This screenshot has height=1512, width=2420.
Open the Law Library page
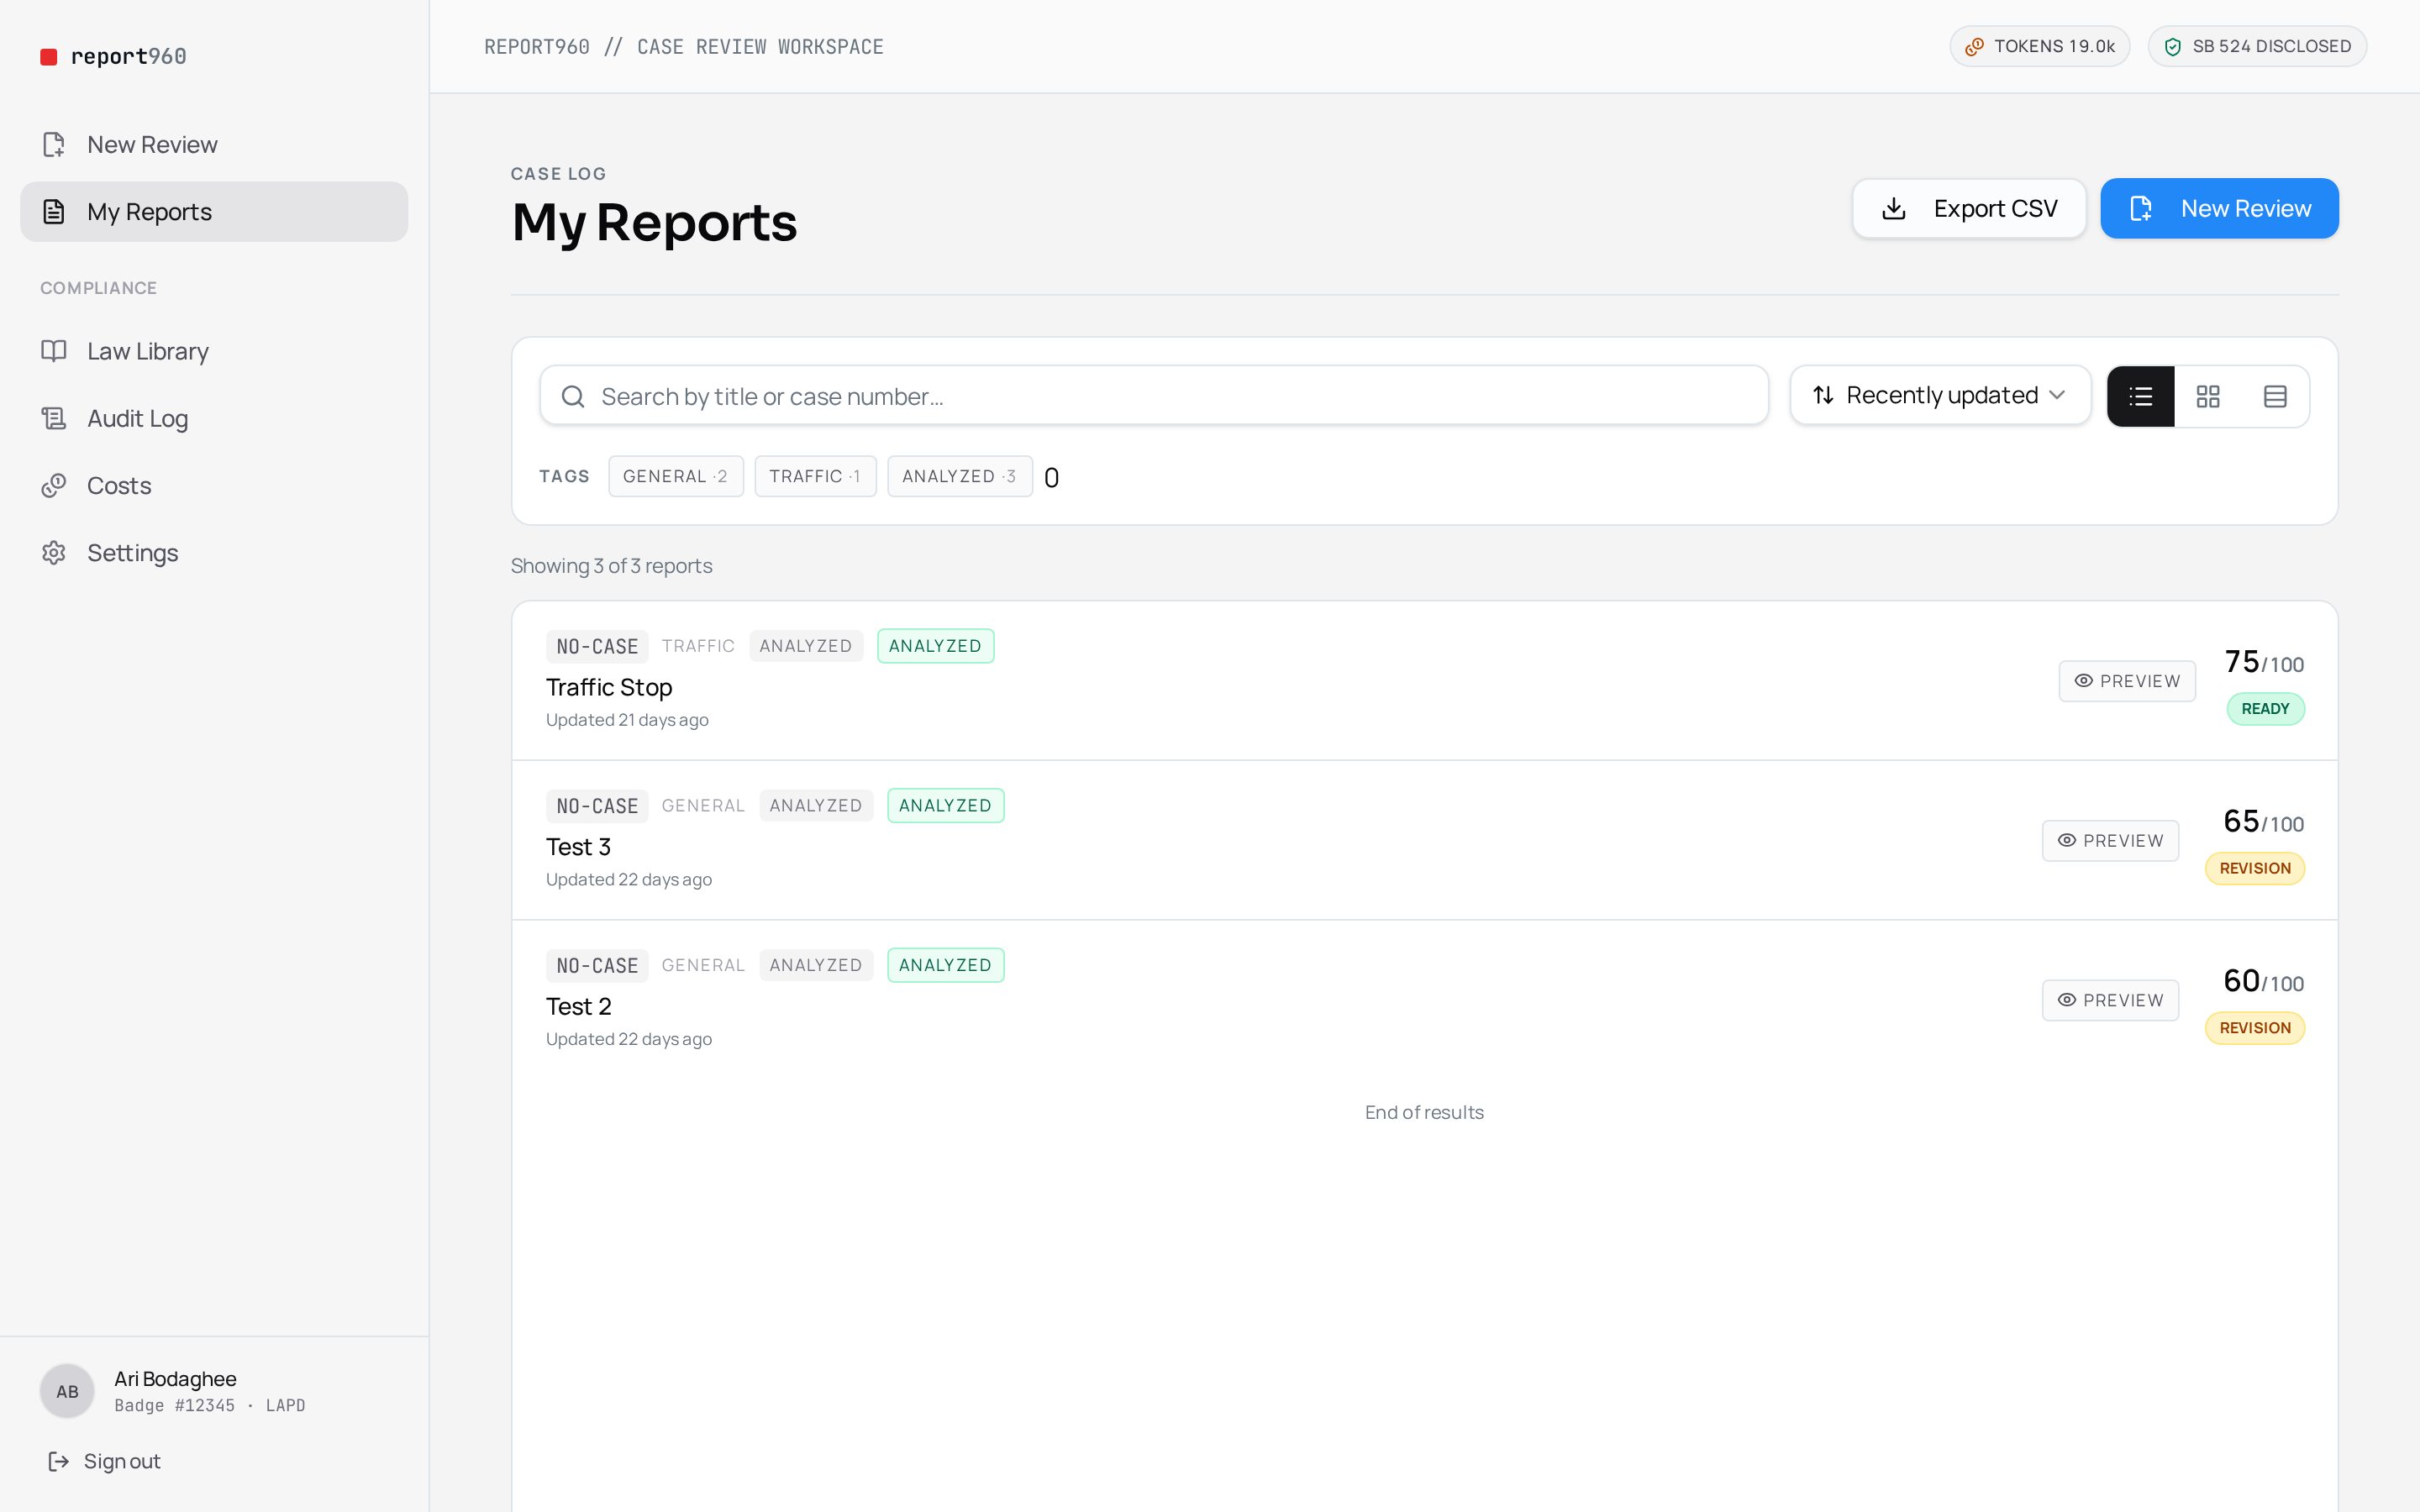pos(214,351)
